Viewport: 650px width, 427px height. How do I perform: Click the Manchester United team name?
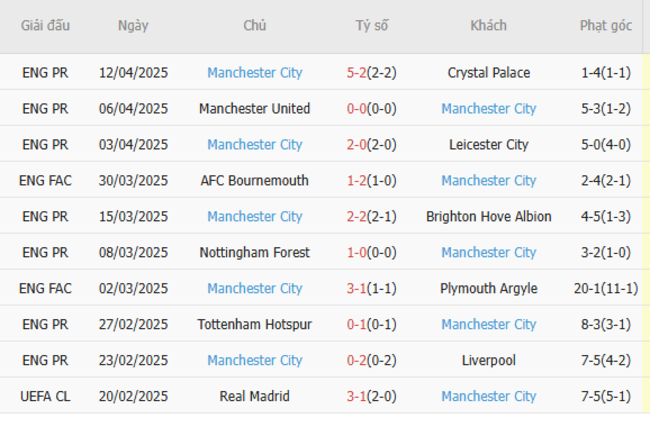tap(254, 109)
